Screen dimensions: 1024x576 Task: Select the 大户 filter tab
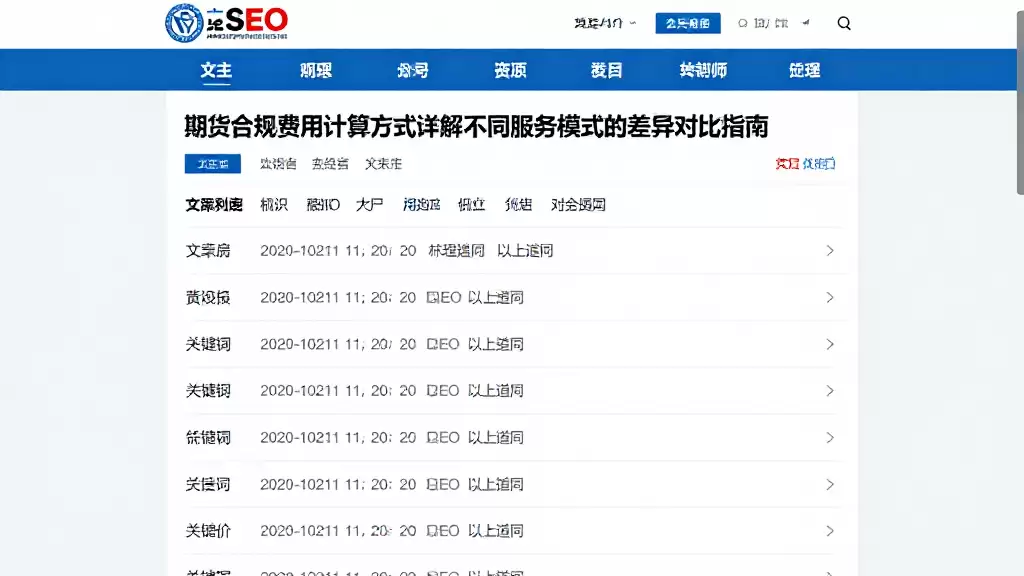click(370, 205)
